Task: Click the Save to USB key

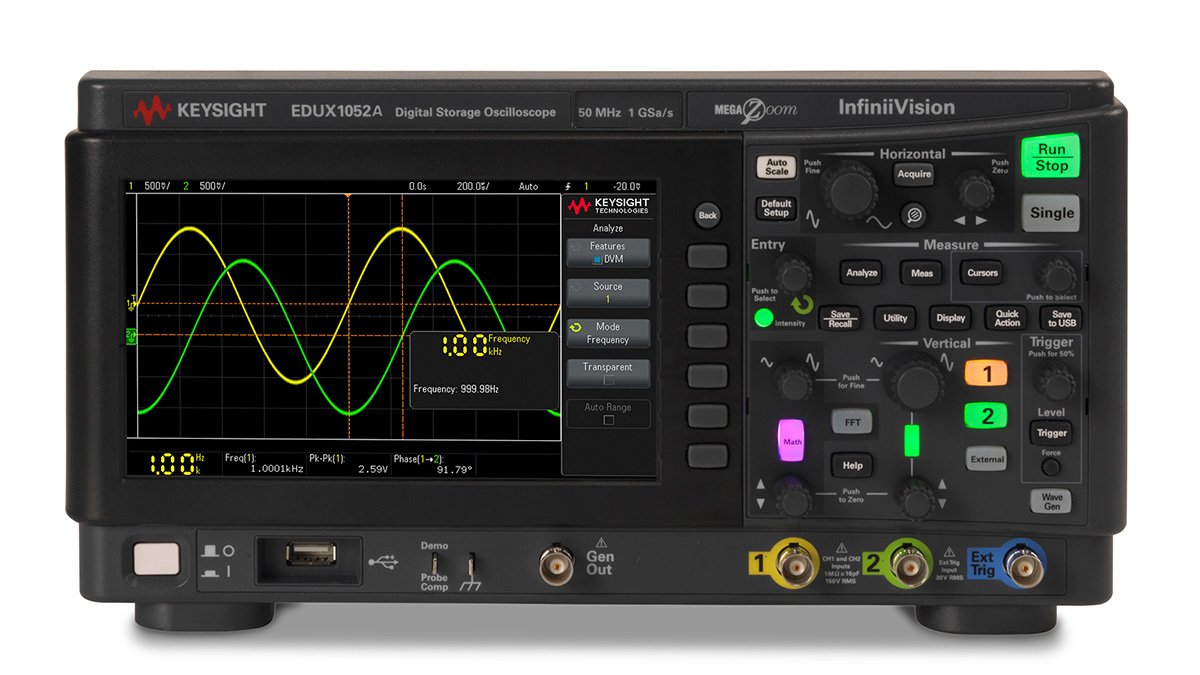Action: pyautogui.click(x=1062, y=318)
